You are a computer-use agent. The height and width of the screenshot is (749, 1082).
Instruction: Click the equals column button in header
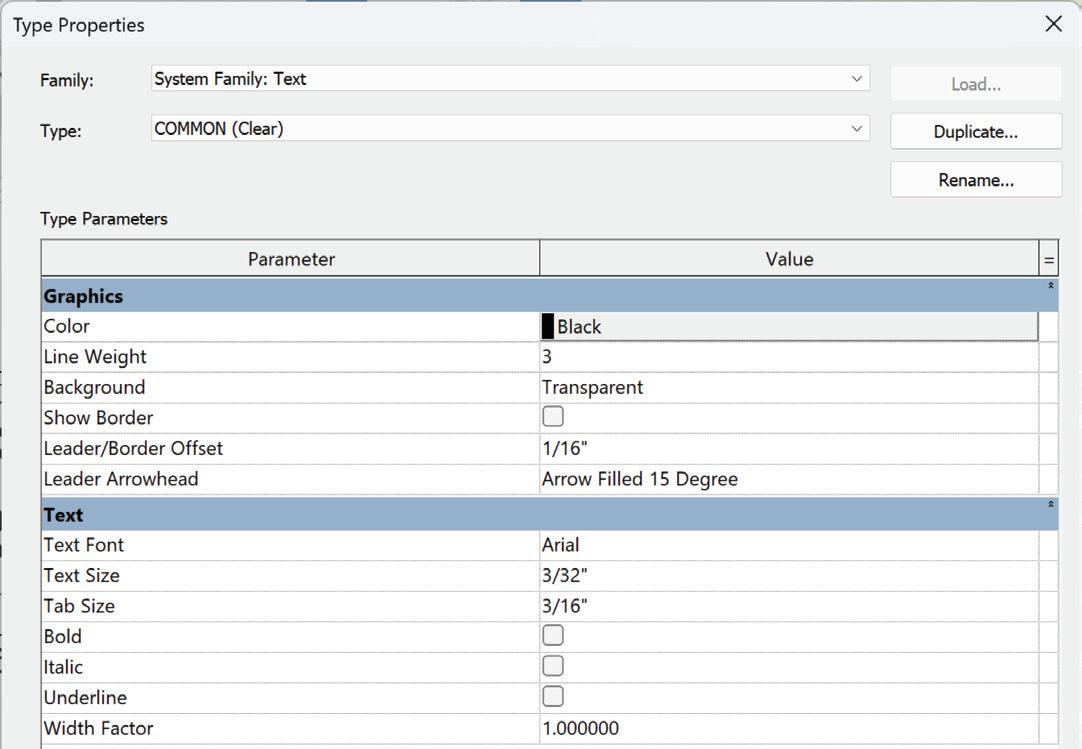(x=1049, y=260)
